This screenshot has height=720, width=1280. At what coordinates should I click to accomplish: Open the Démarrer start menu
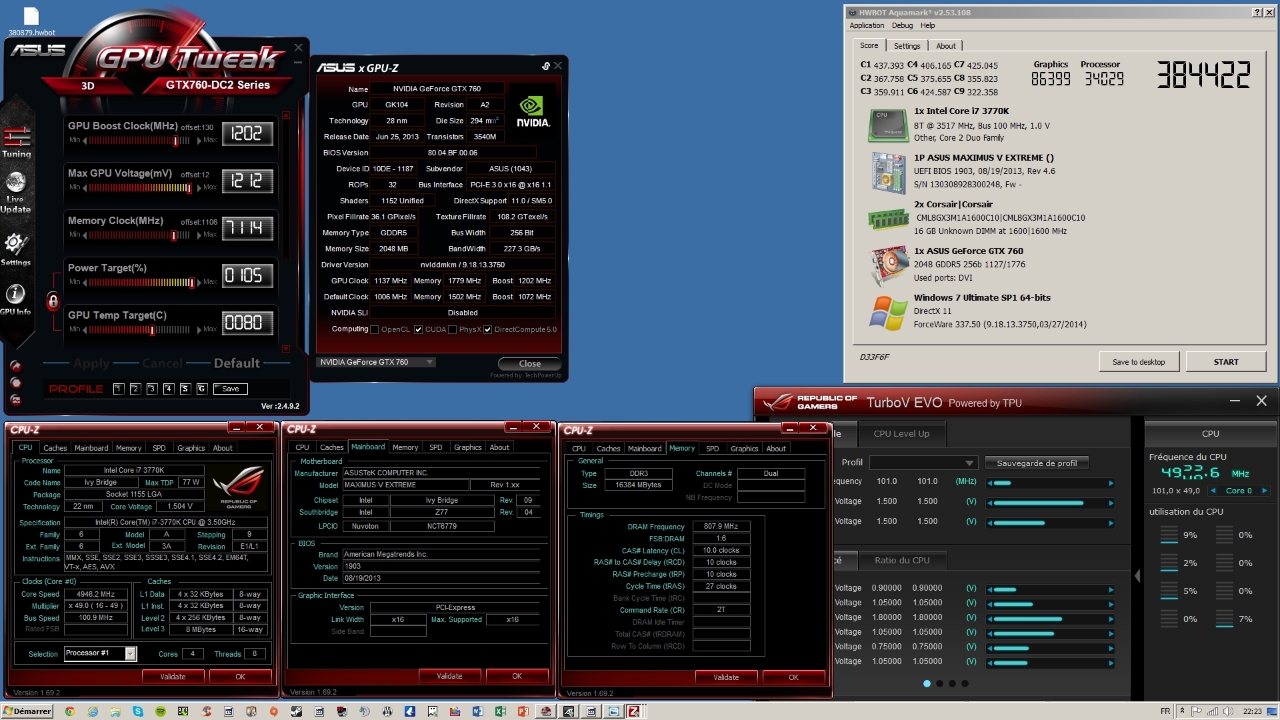(x=27, y=711)
